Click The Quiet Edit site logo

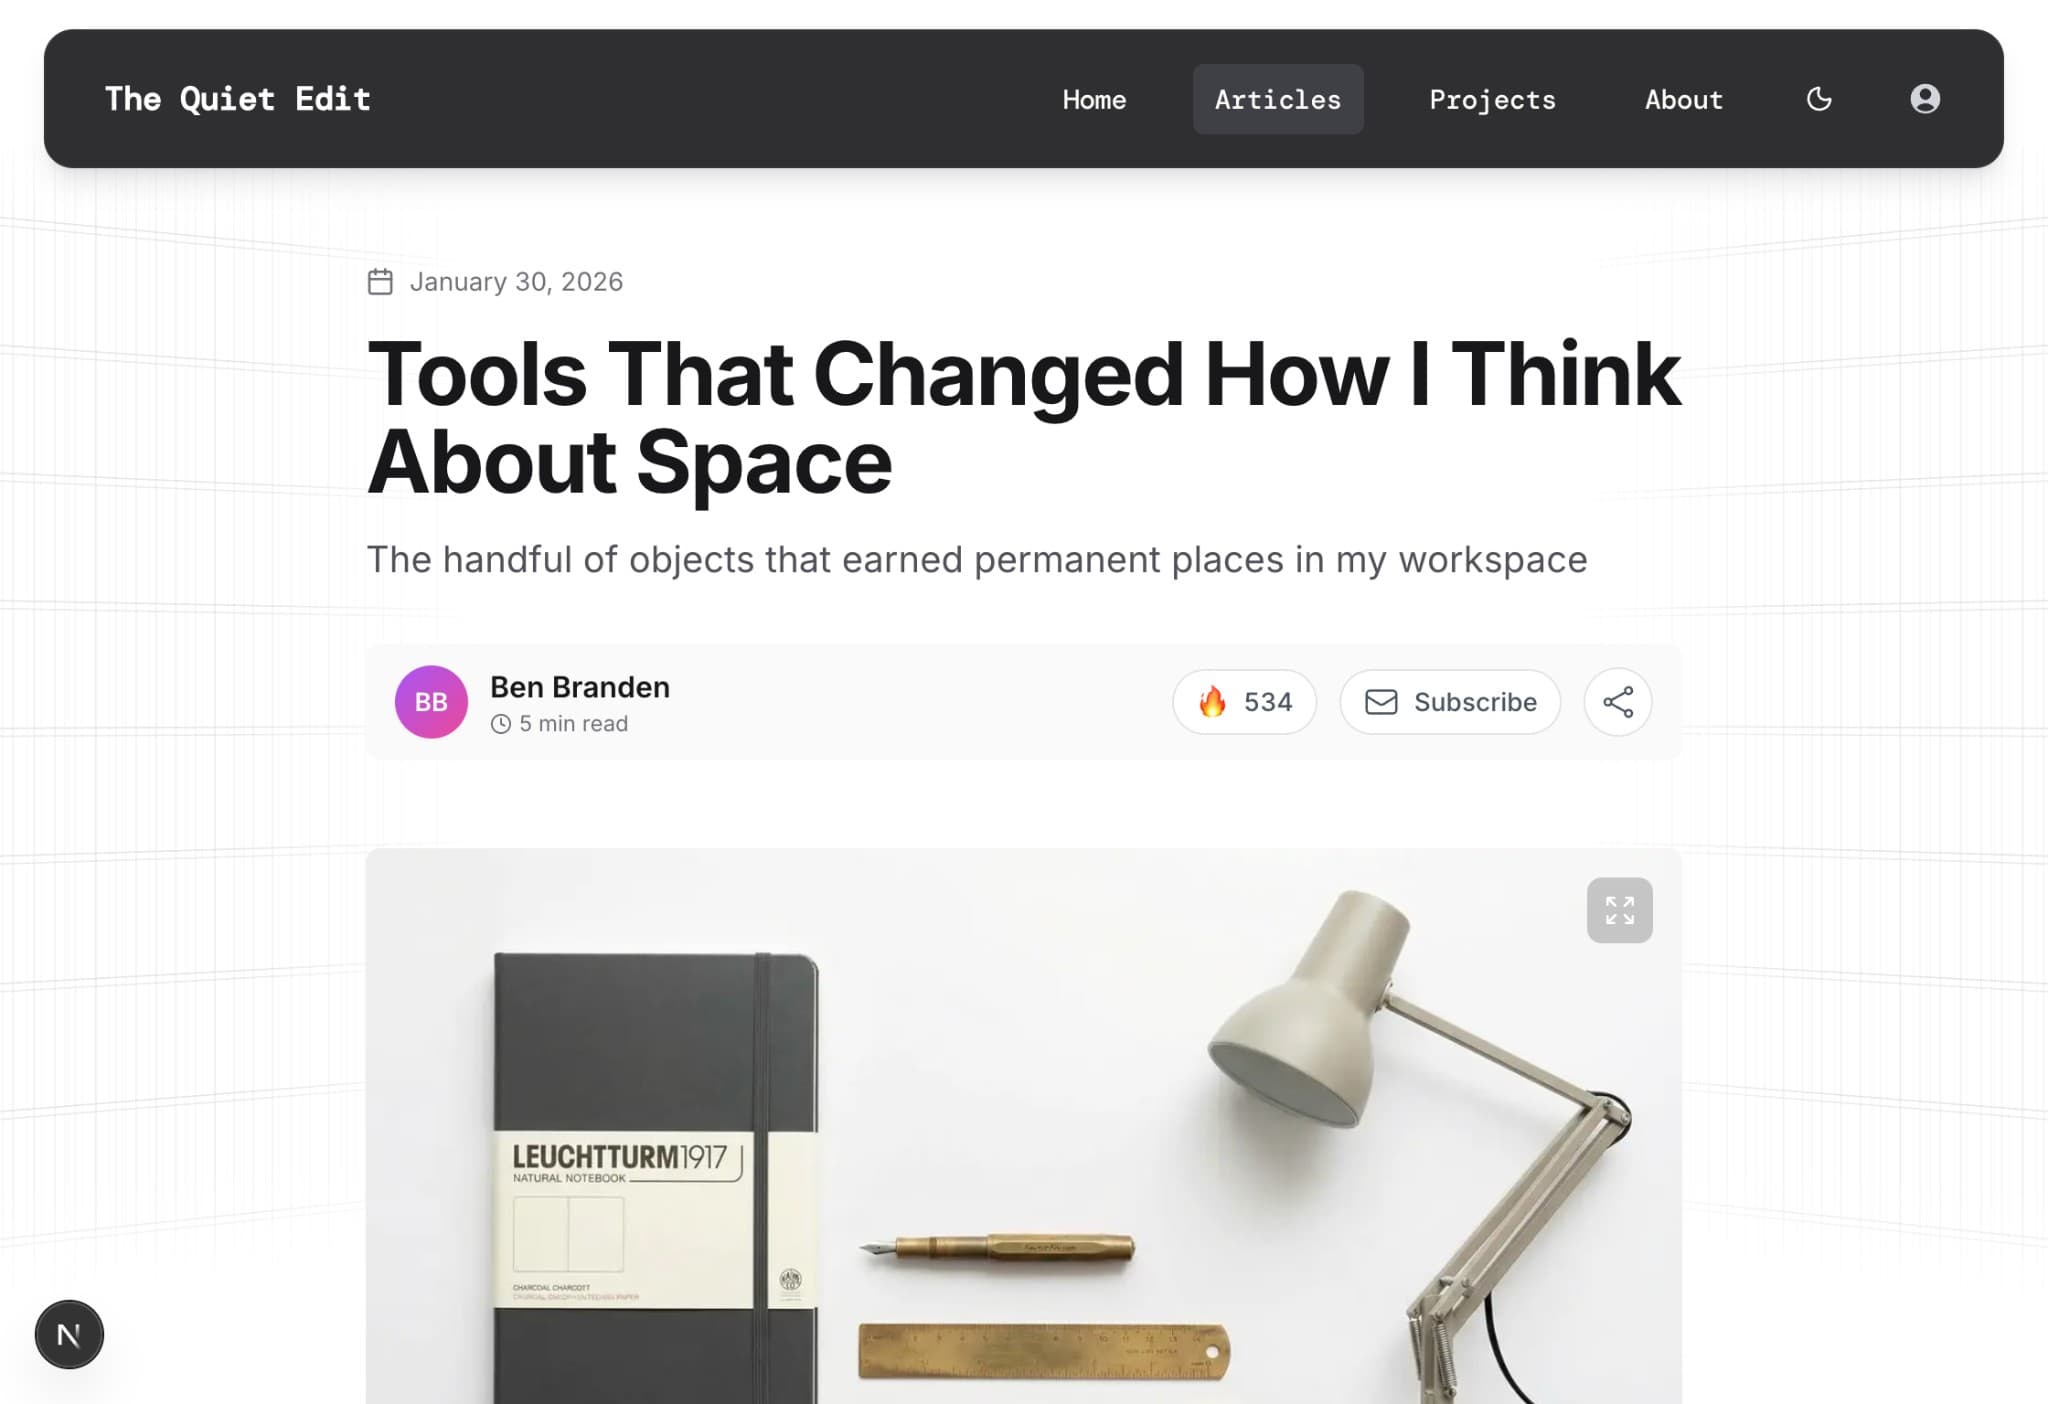pos(238,99)
